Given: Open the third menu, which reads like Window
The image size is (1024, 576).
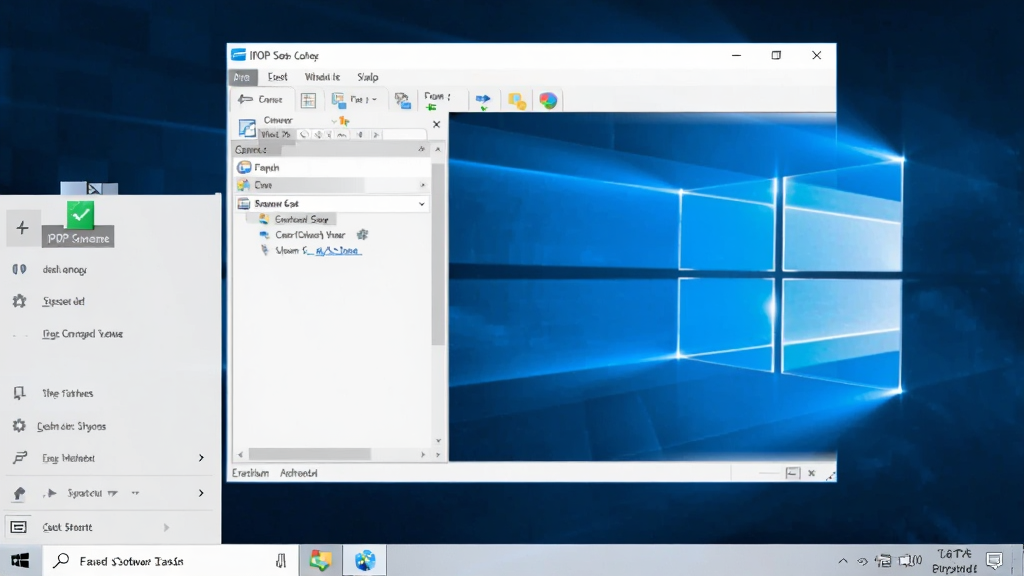Looking at the screenshot, I should pos(322,77).
